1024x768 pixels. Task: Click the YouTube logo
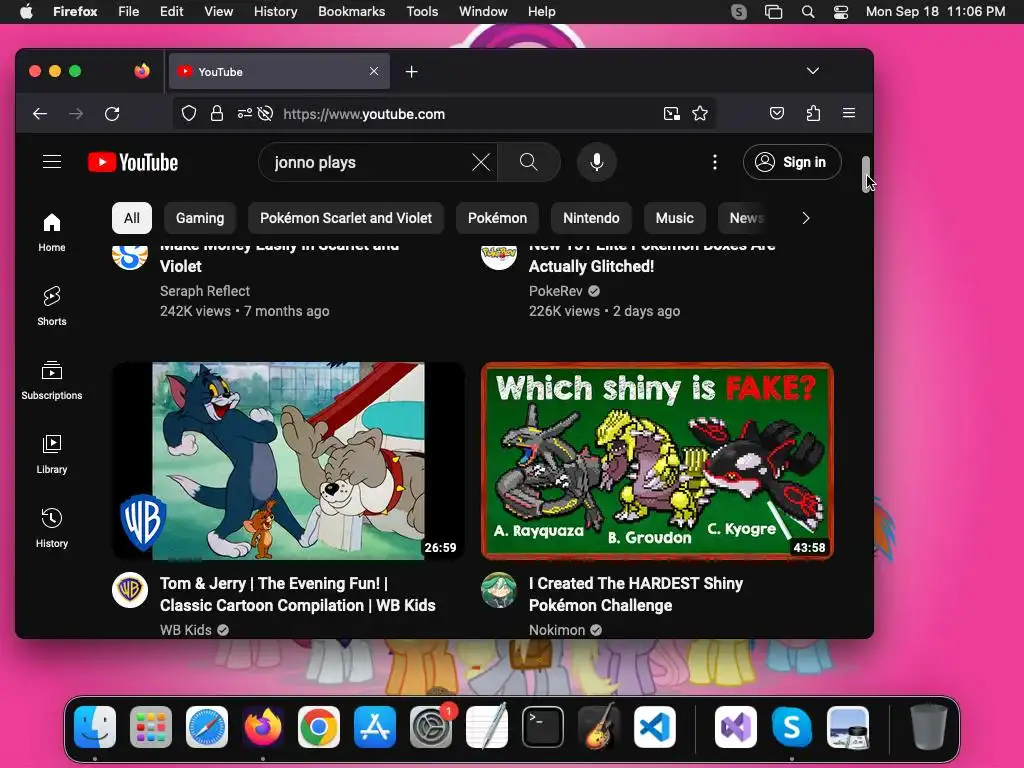pyautogui.click(x=133, y=162)
